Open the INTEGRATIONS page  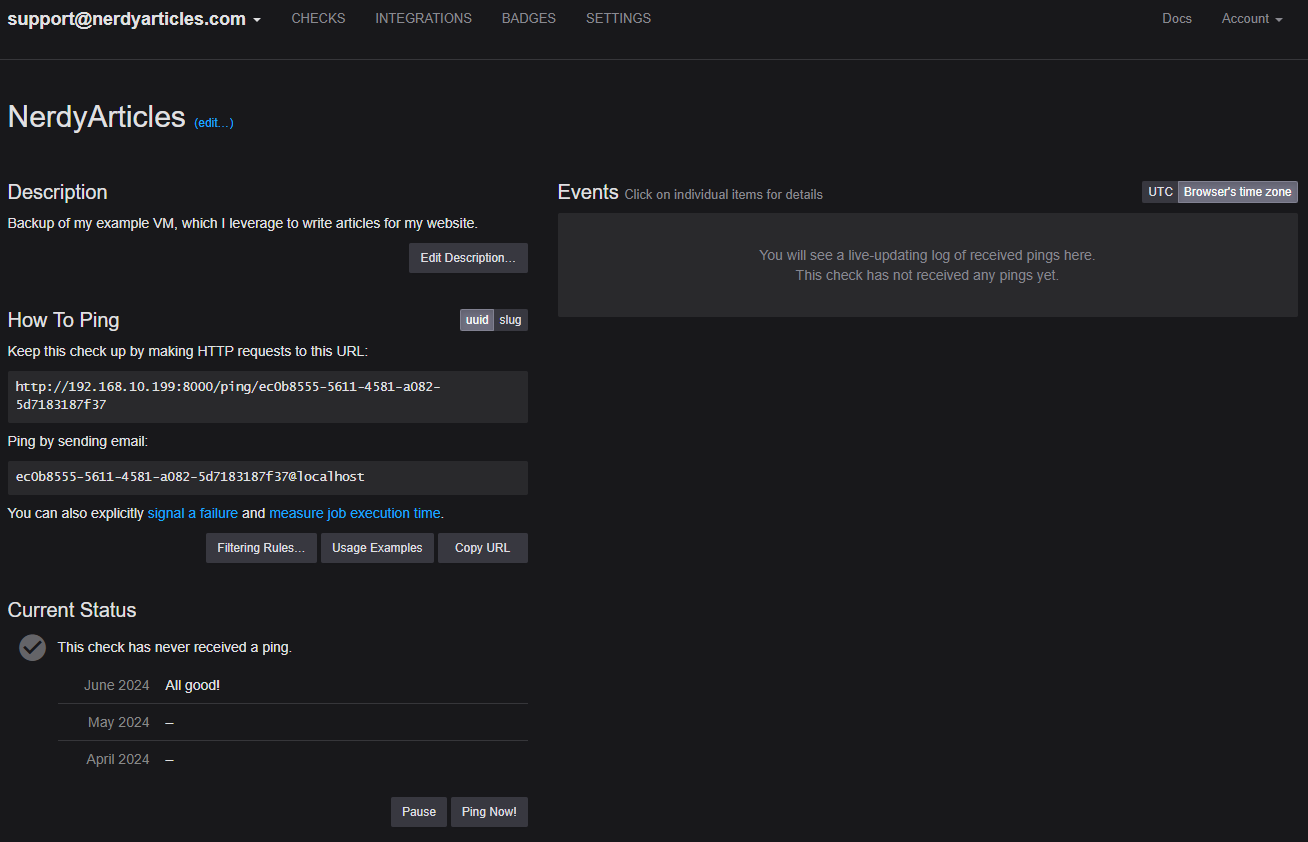423,18
